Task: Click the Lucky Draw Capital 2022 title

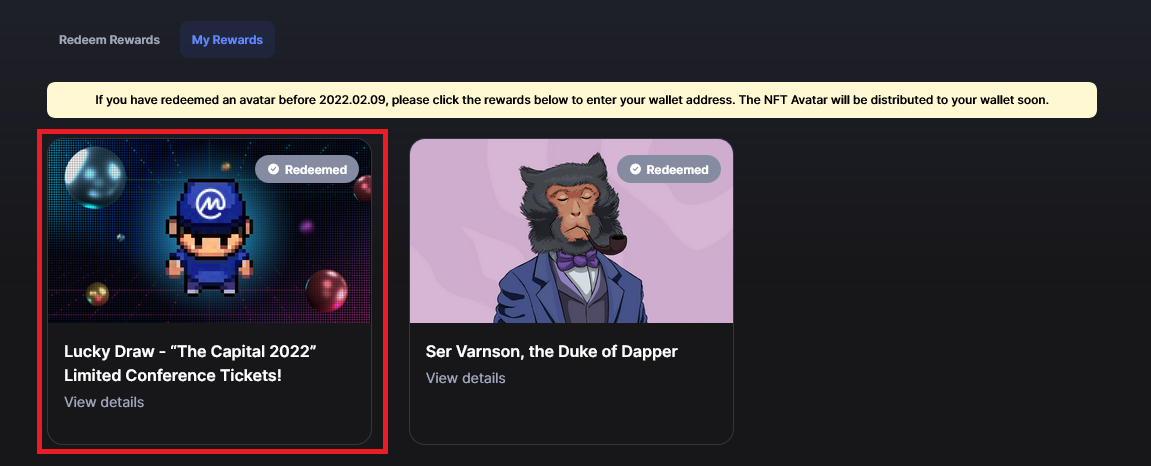Action: click(x=190, y=363)
